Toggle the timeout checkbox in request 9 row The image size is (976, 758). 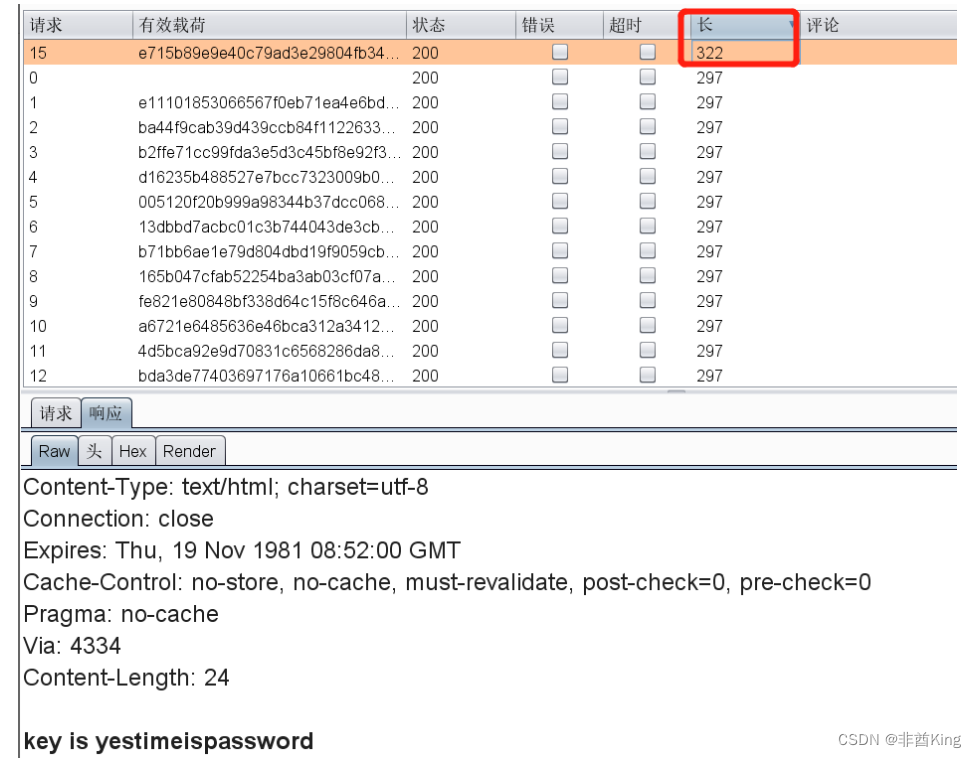[648, 301]
